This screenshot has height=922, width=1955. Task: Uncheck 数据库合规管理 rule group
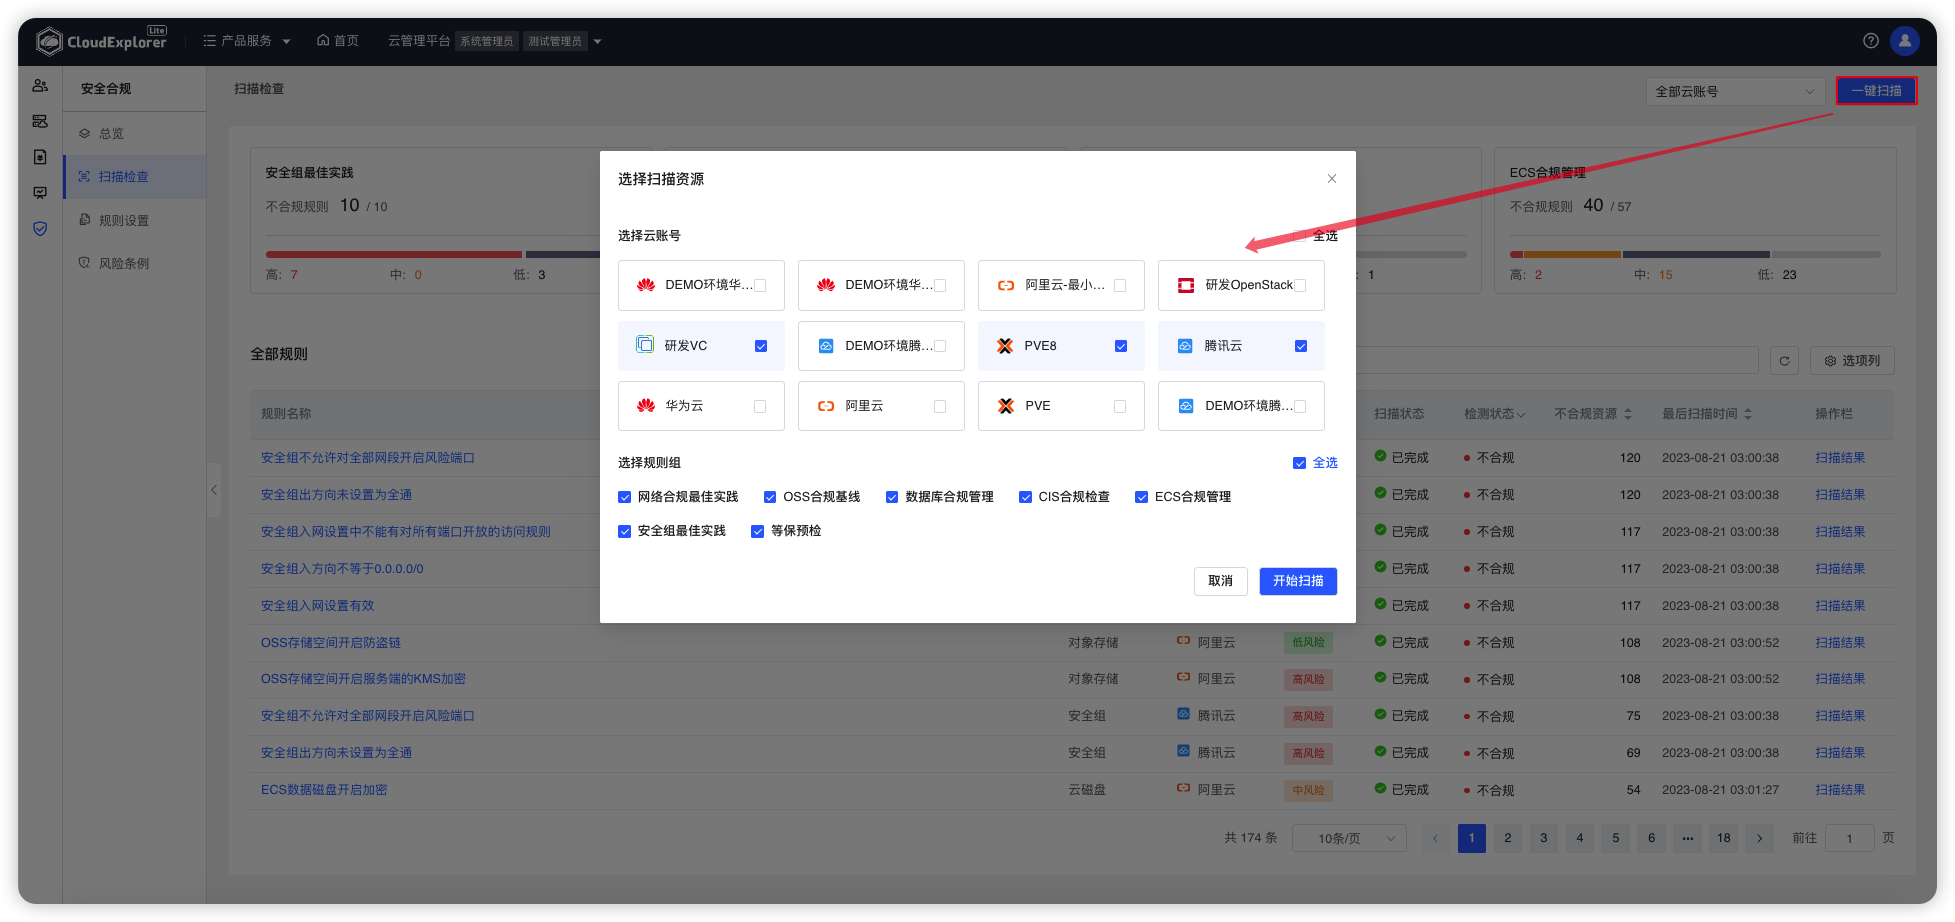pyautogui.click(x=892, y=497)
